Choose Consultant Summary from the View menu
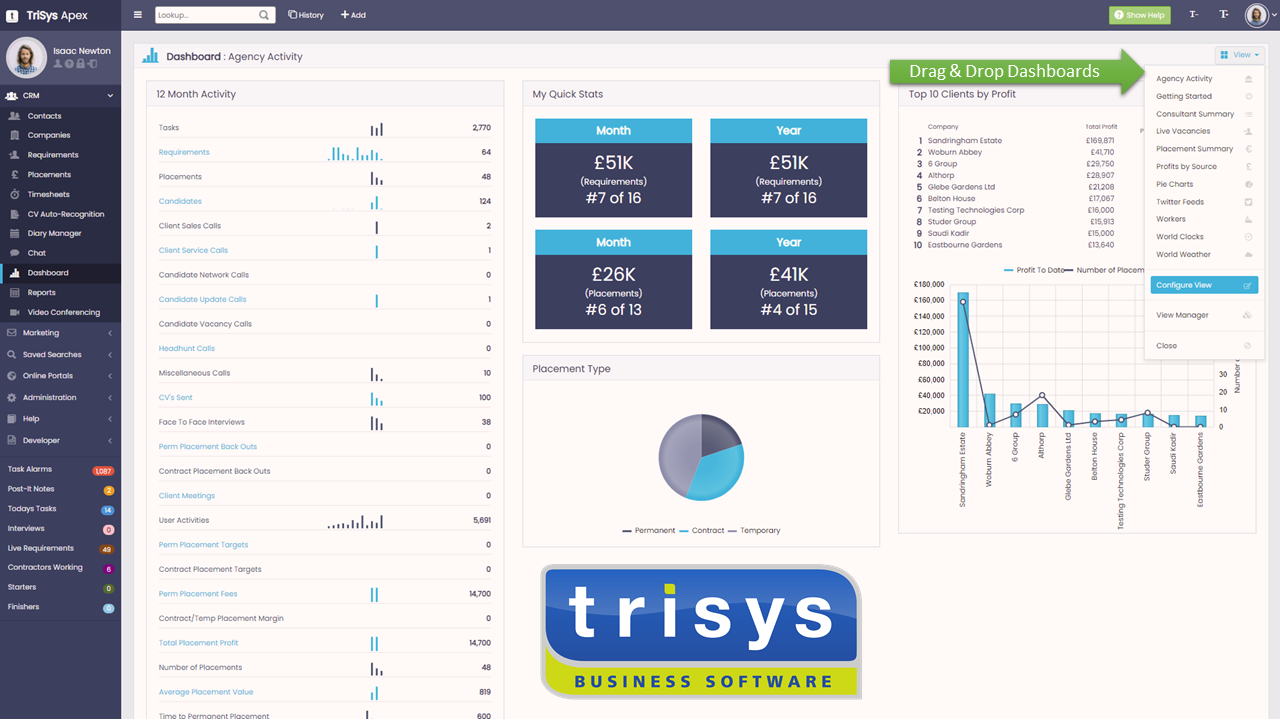This screenshot has width=1280, height=720. pos(1204,114)
